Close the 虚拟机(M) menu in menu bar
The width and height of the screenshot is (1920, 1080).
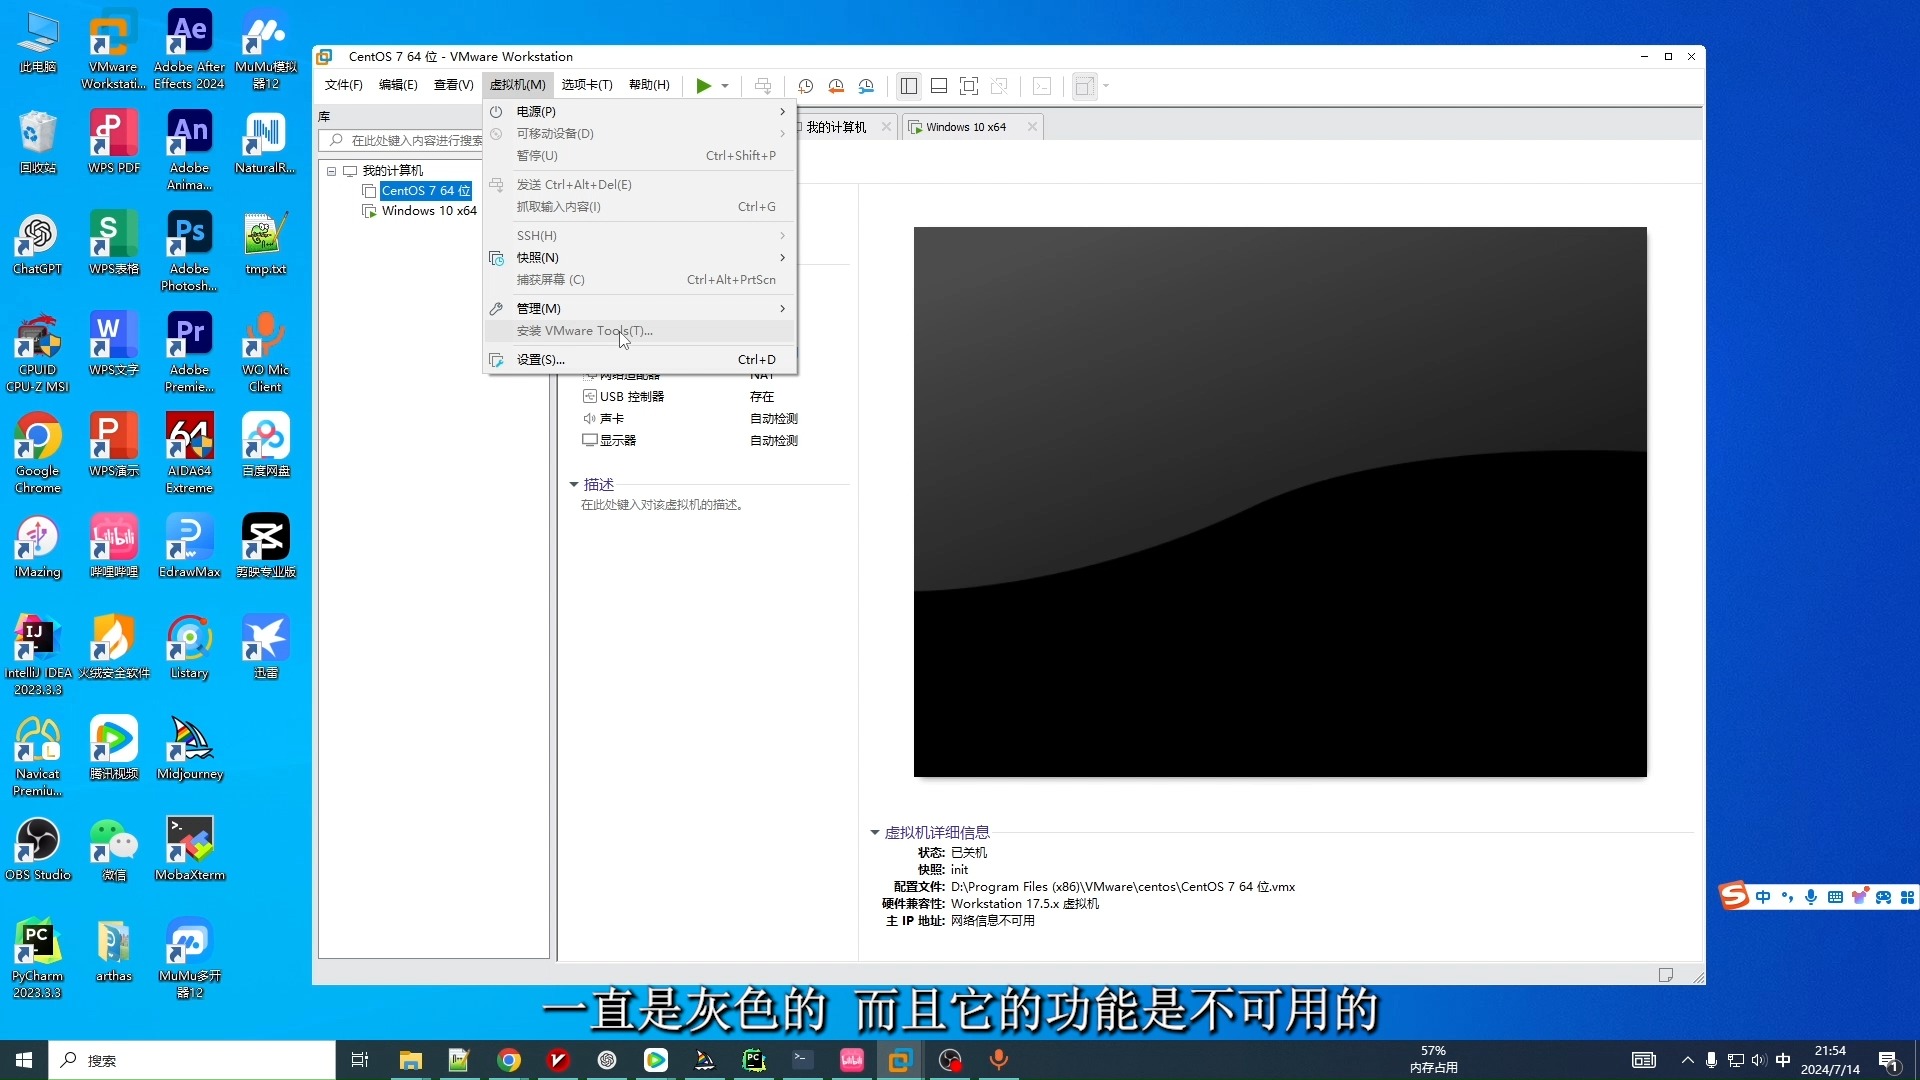pyautogui.click(x=518, y=85)
